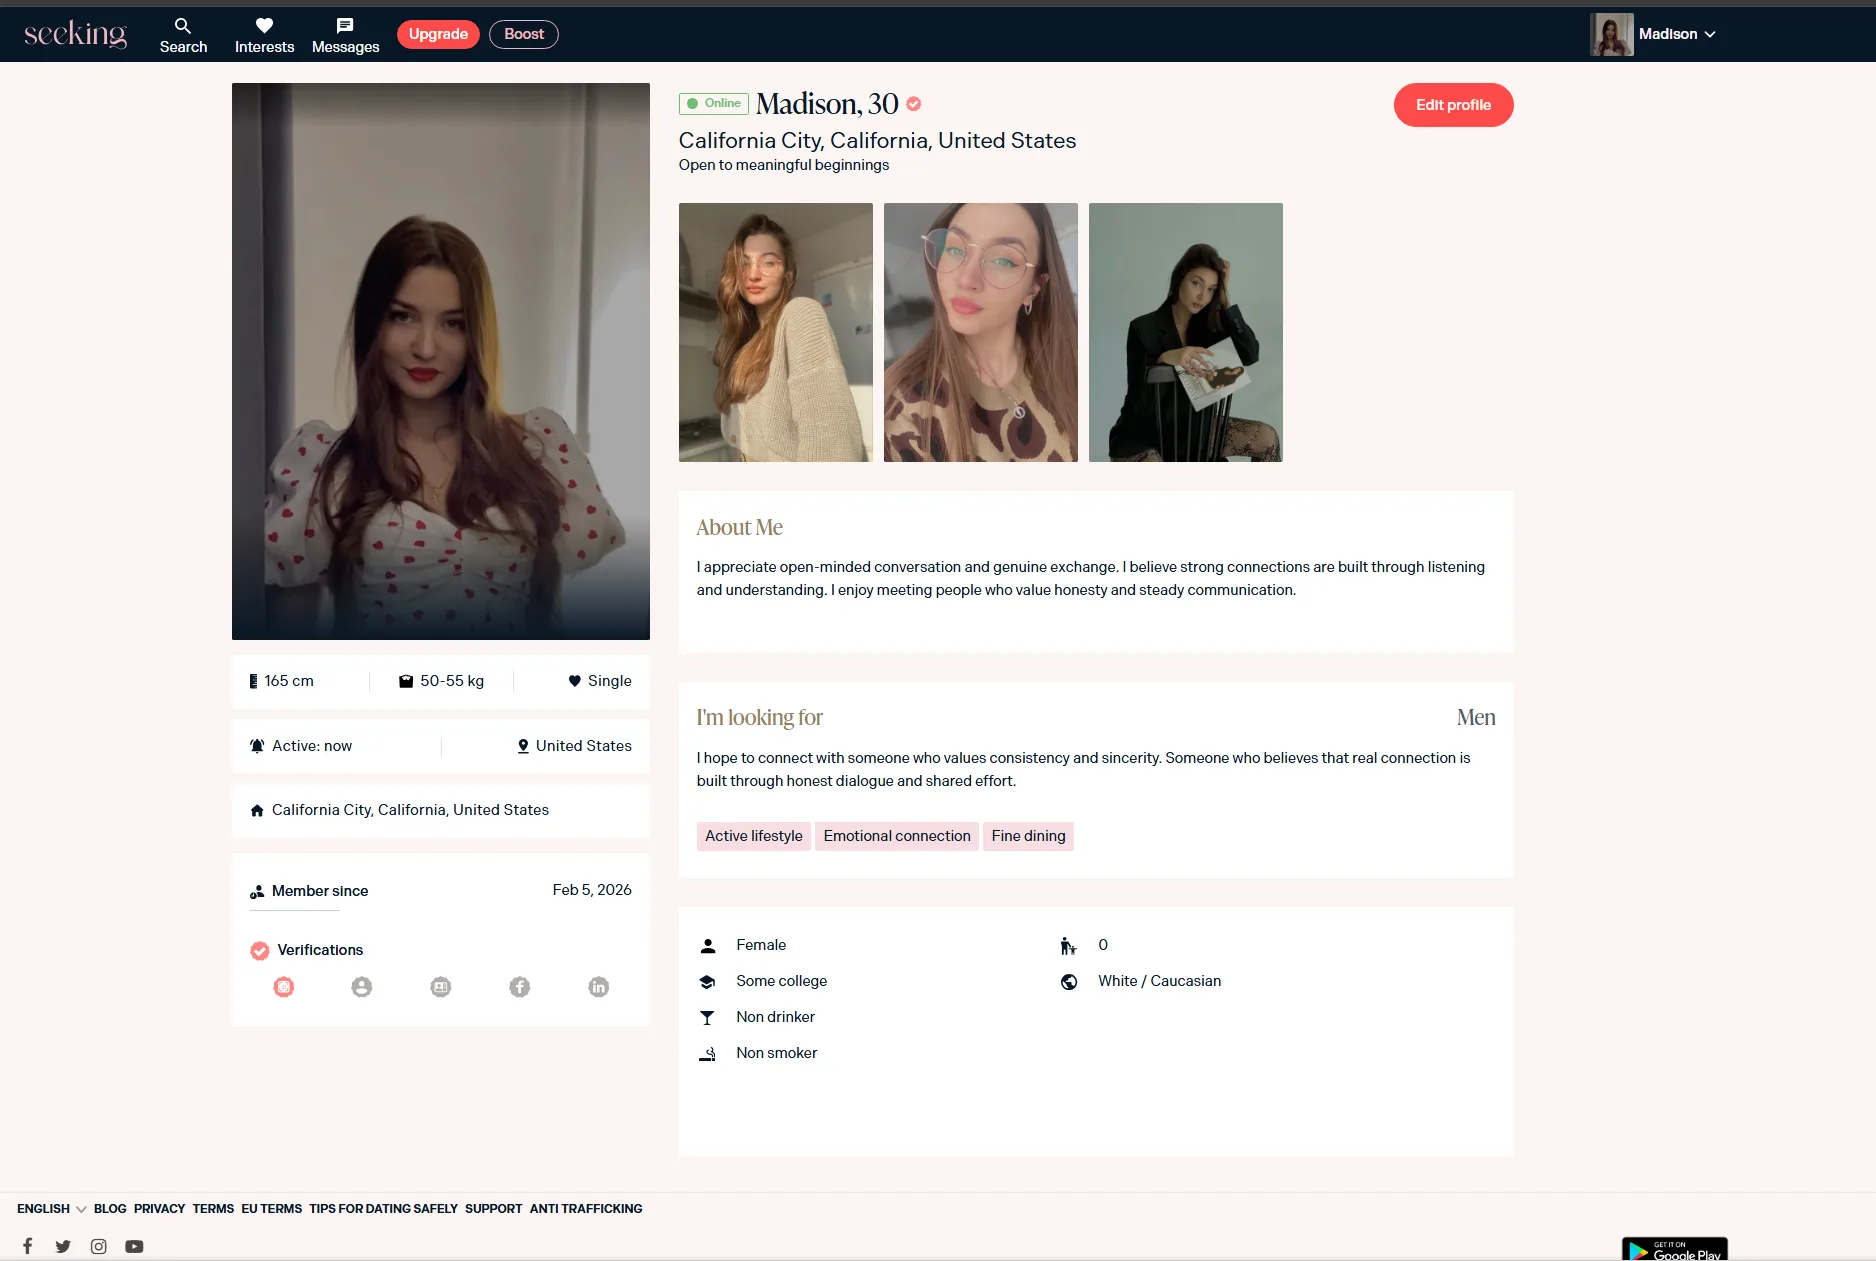Expand the Madison account dropdown menu
Image resolution: width=1876 pixels, height=1261 pixels.
point(1676,34)
